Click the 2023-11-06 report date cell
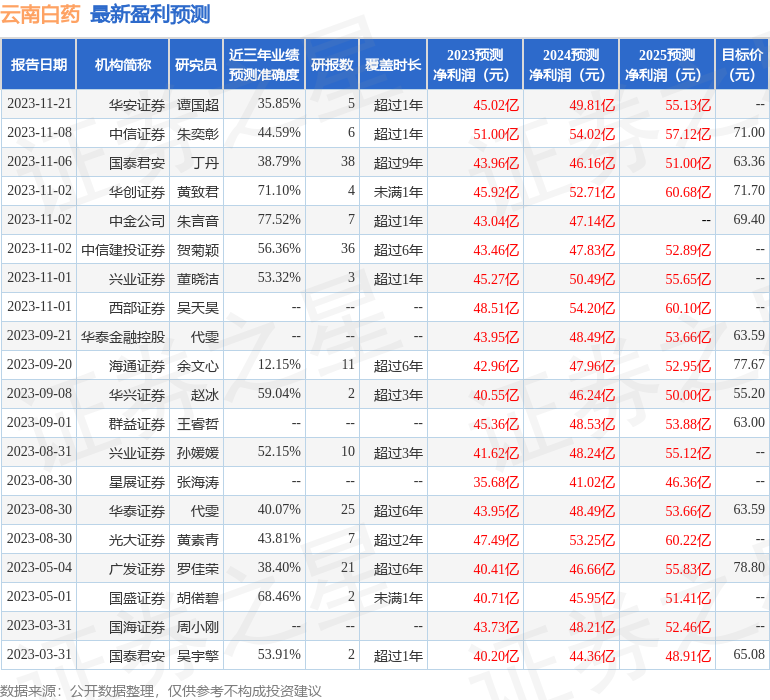This screenshot has height=700, width=770. [39, 162]
